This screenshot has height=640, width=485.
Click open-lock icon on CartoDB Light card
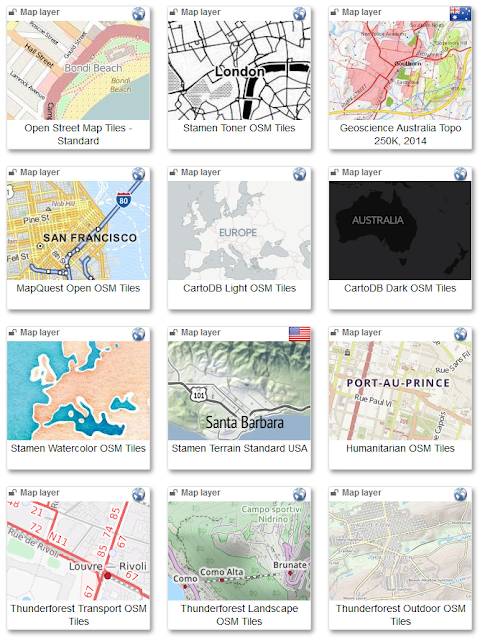[174, 172]
